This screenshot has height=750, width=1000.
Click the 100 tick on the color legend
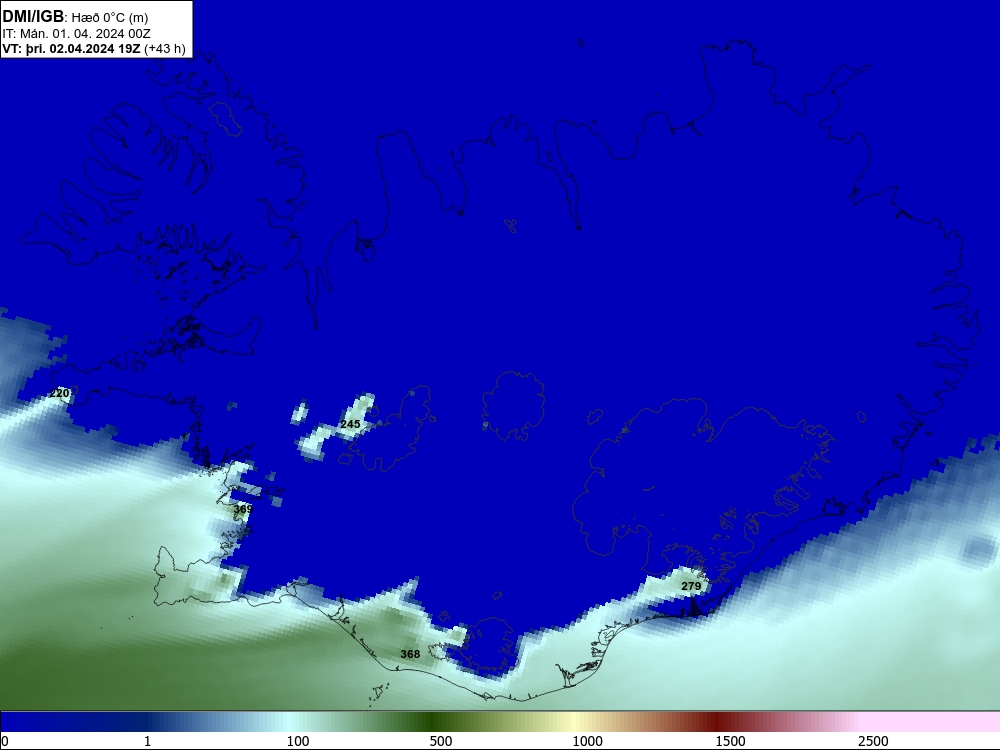(298, 741)
